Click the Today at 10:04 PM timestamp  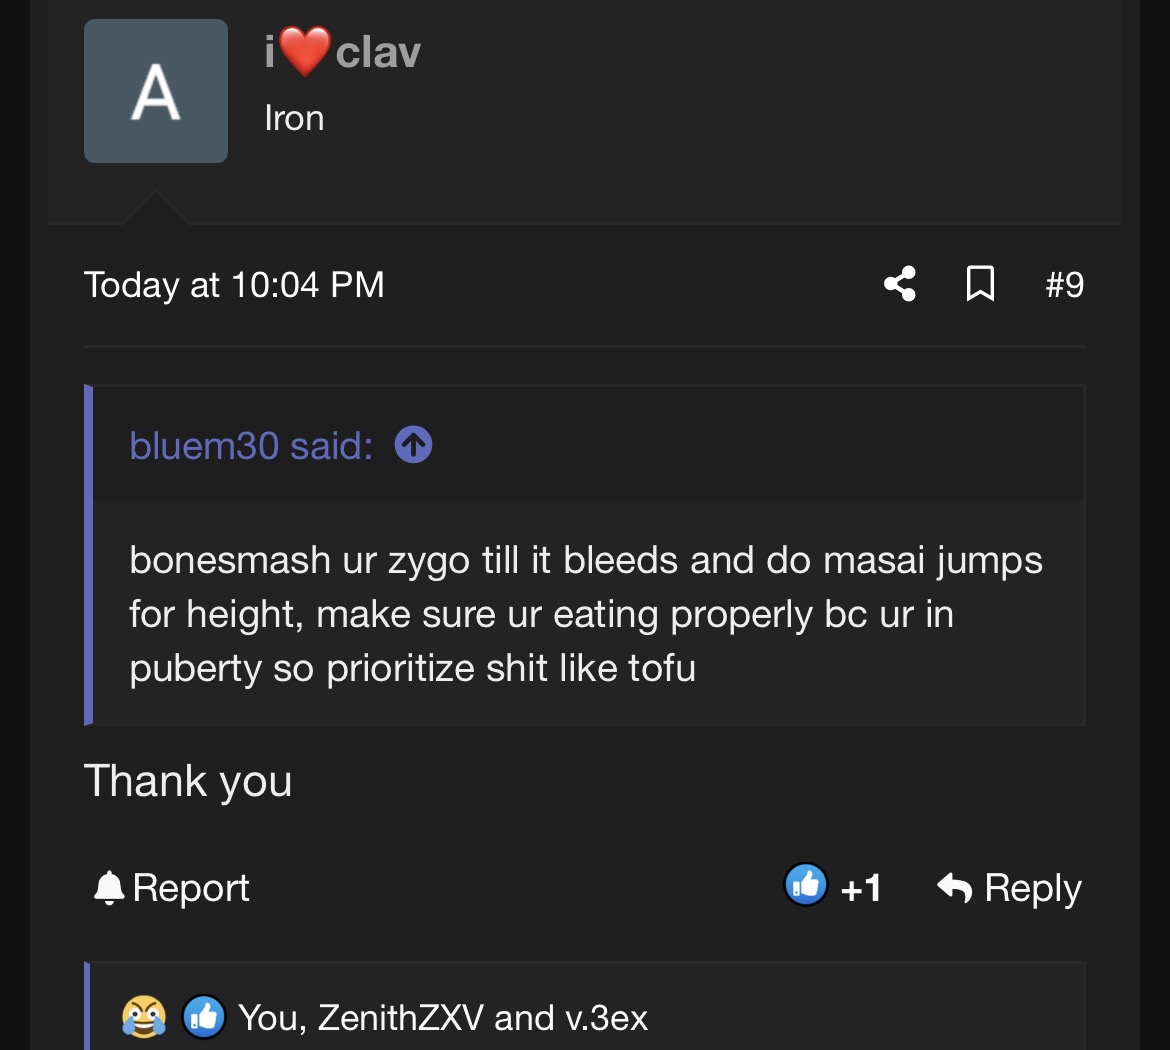tap(234, 284)
